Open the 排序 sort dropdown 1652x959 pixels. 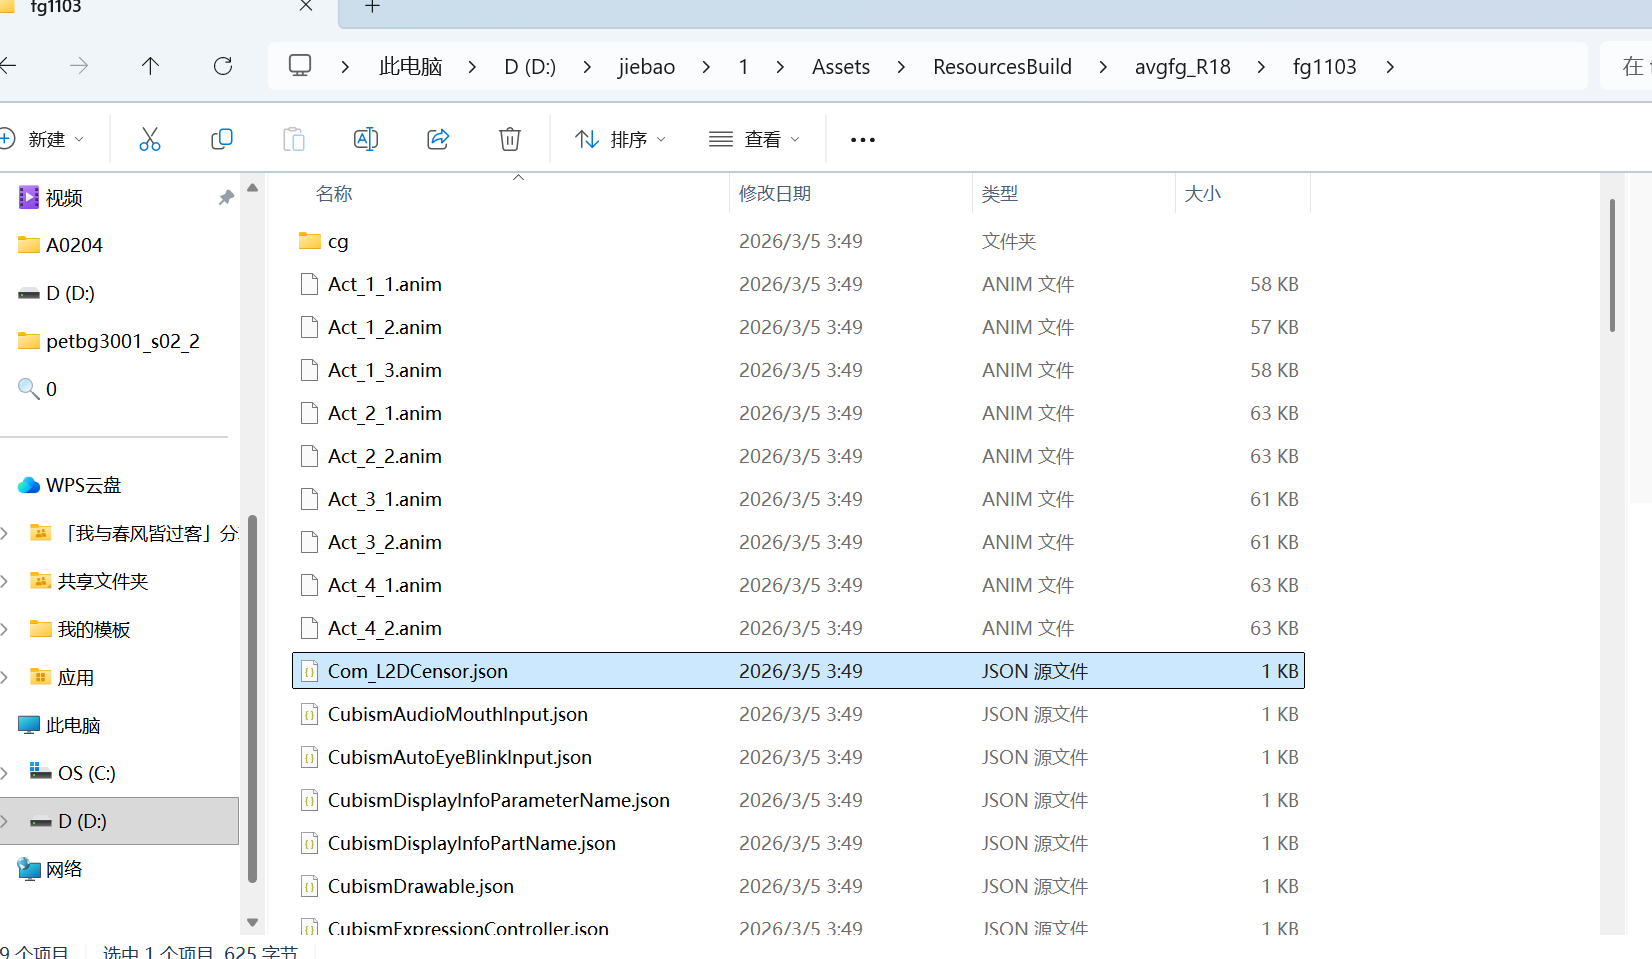pos(620,139)
